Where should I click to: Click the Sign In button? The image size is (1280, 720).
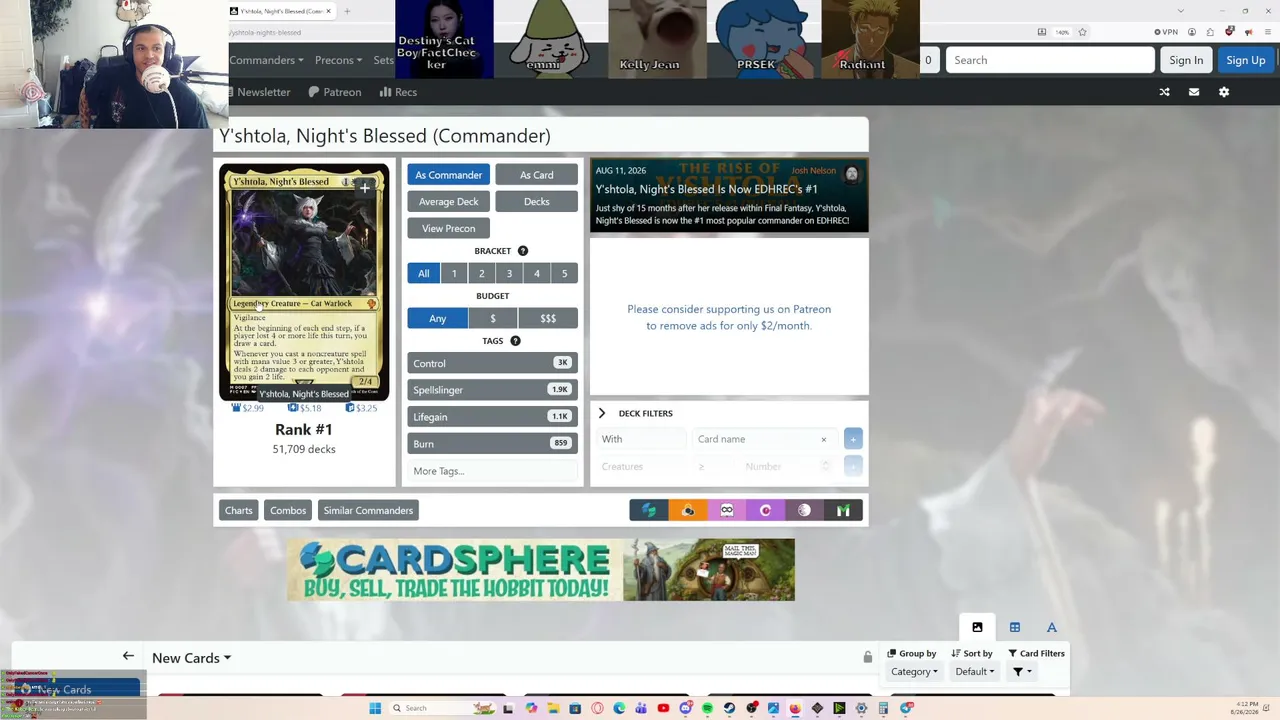pos(1186,60)
